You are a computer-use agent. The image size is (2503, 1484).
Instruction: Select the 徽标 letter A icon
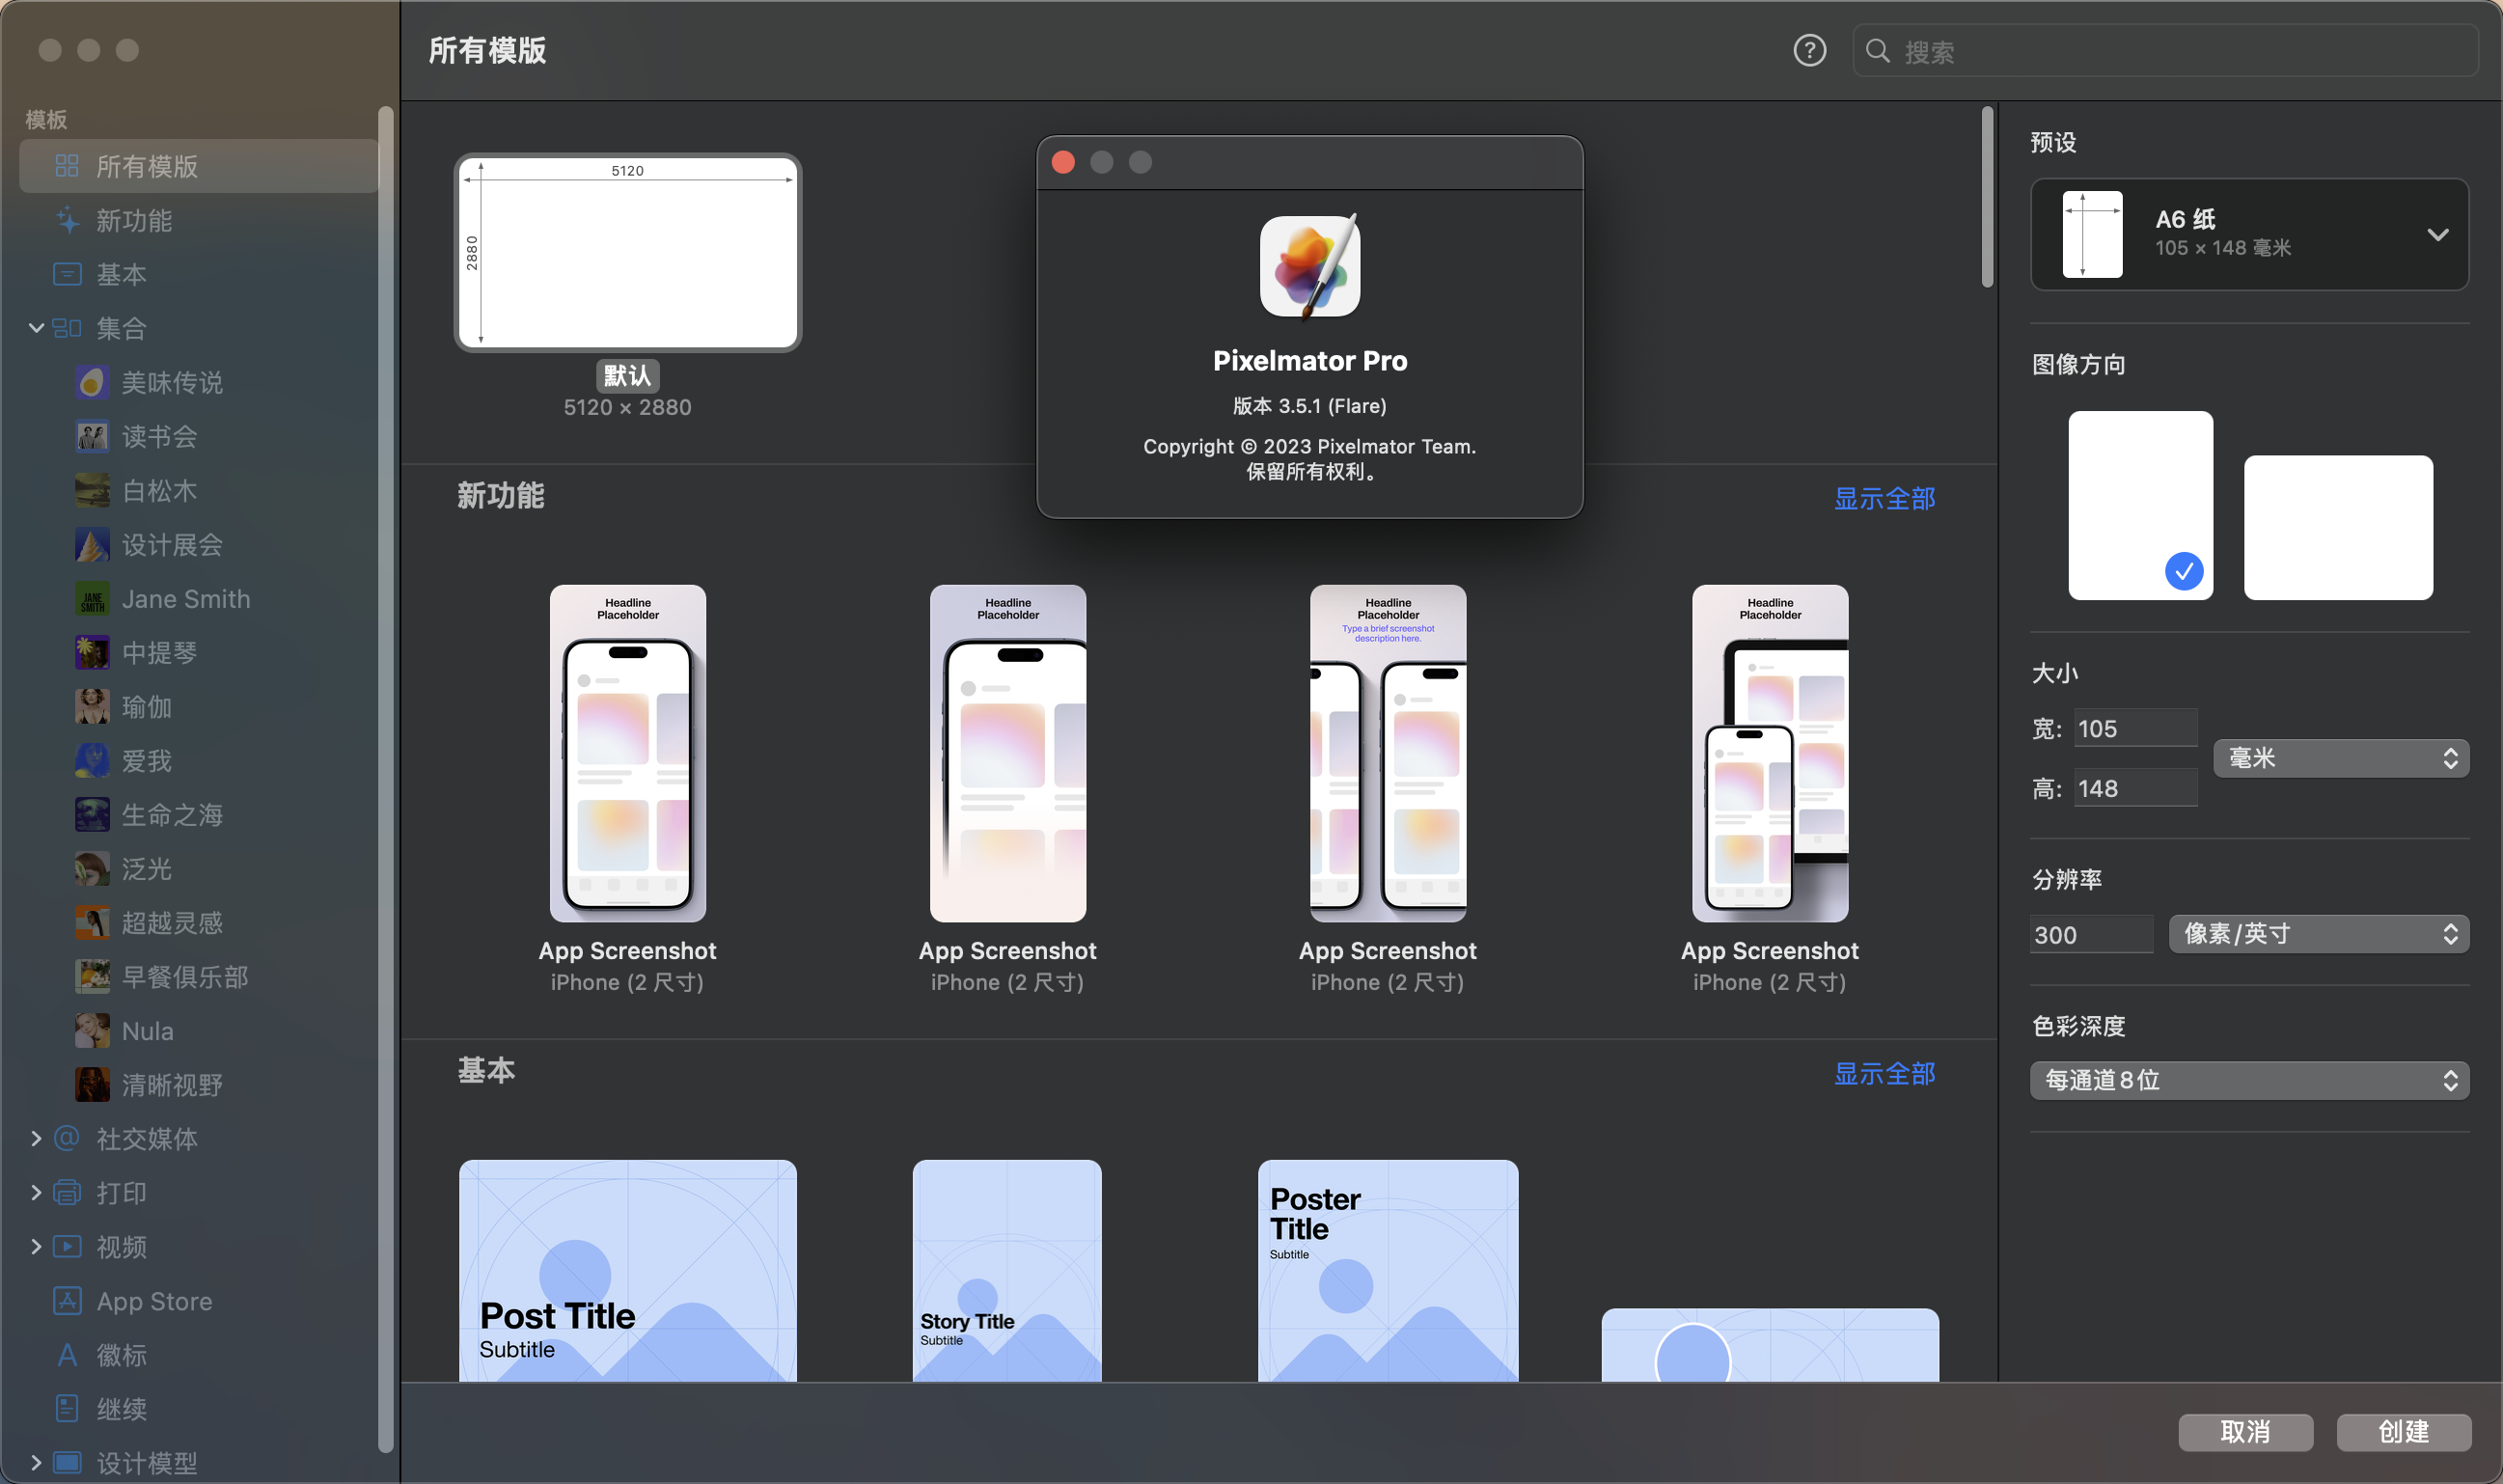[67, 1354]
